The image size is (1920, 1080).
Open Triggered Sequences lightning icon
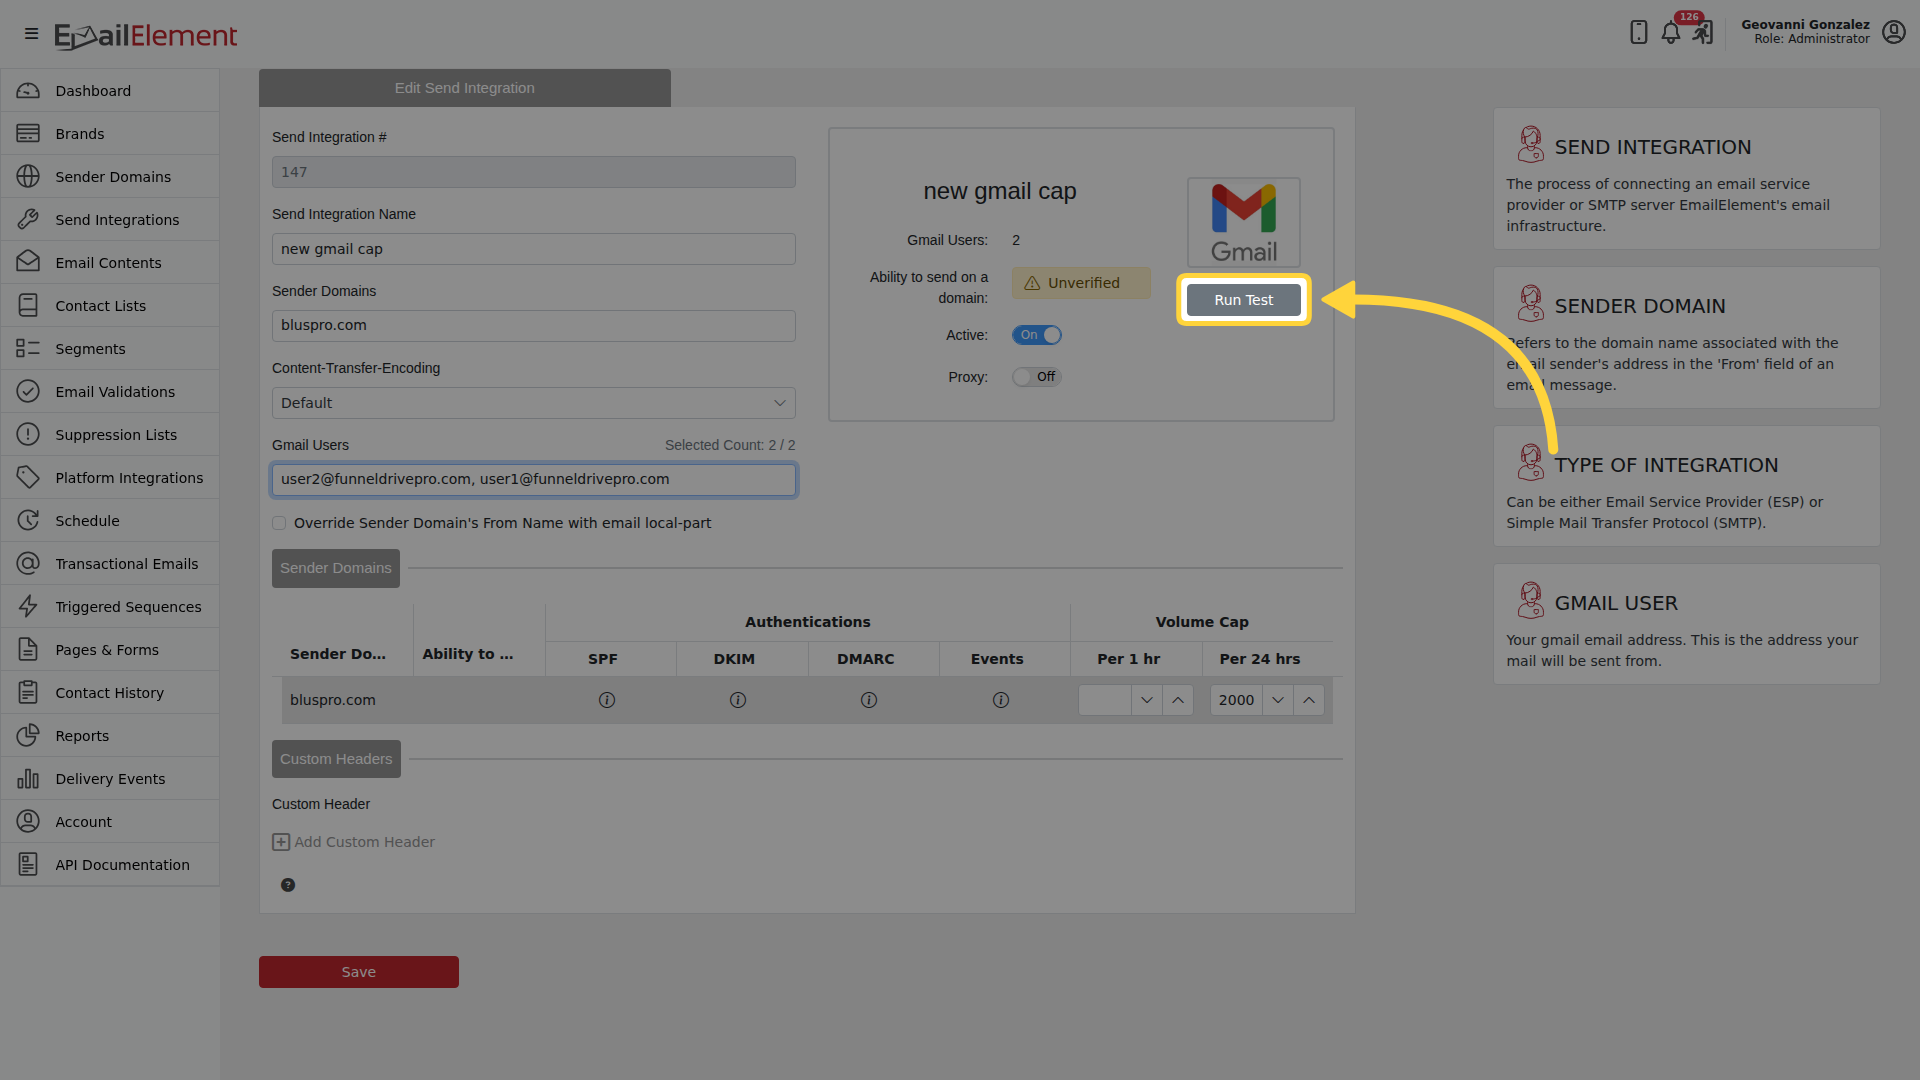[28, 607]
